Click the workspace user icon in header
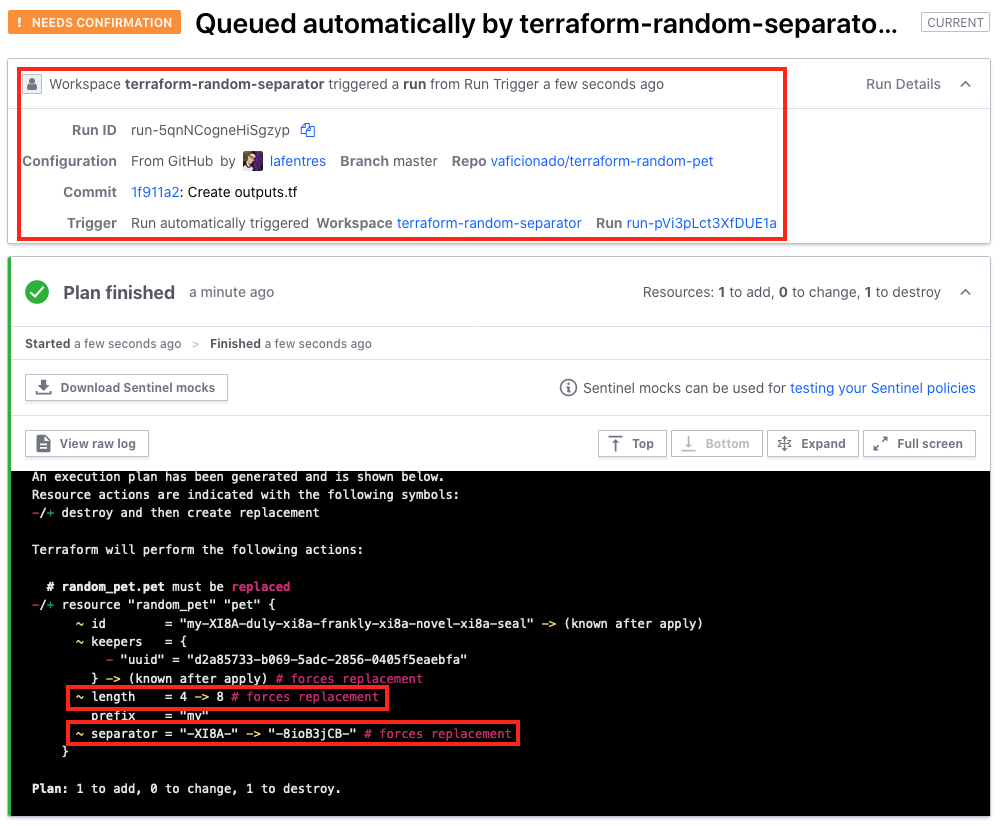Image resolution: width=1002 pixels, height=826 pixels. 33,84
